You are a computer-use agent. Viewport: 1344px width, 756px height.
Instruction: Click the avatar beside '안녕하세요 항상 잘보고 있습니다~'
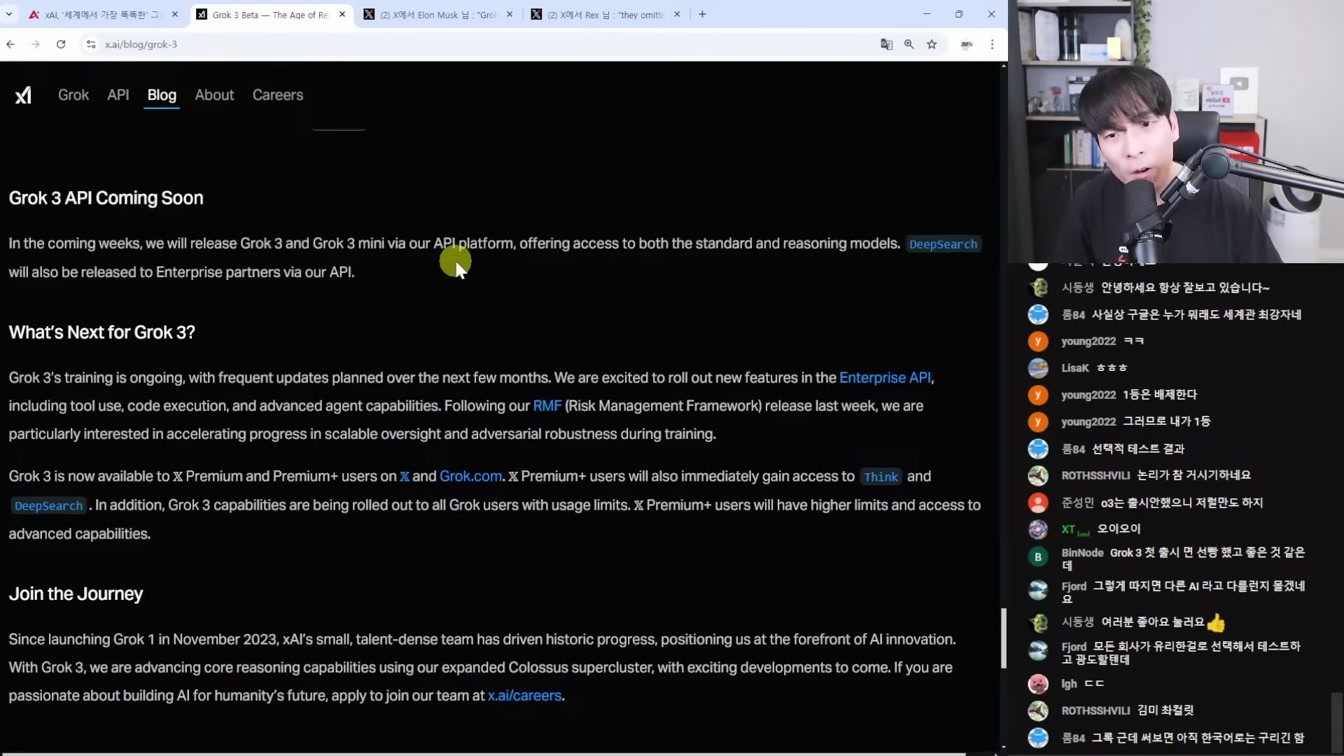click(x=1038, y=288)
